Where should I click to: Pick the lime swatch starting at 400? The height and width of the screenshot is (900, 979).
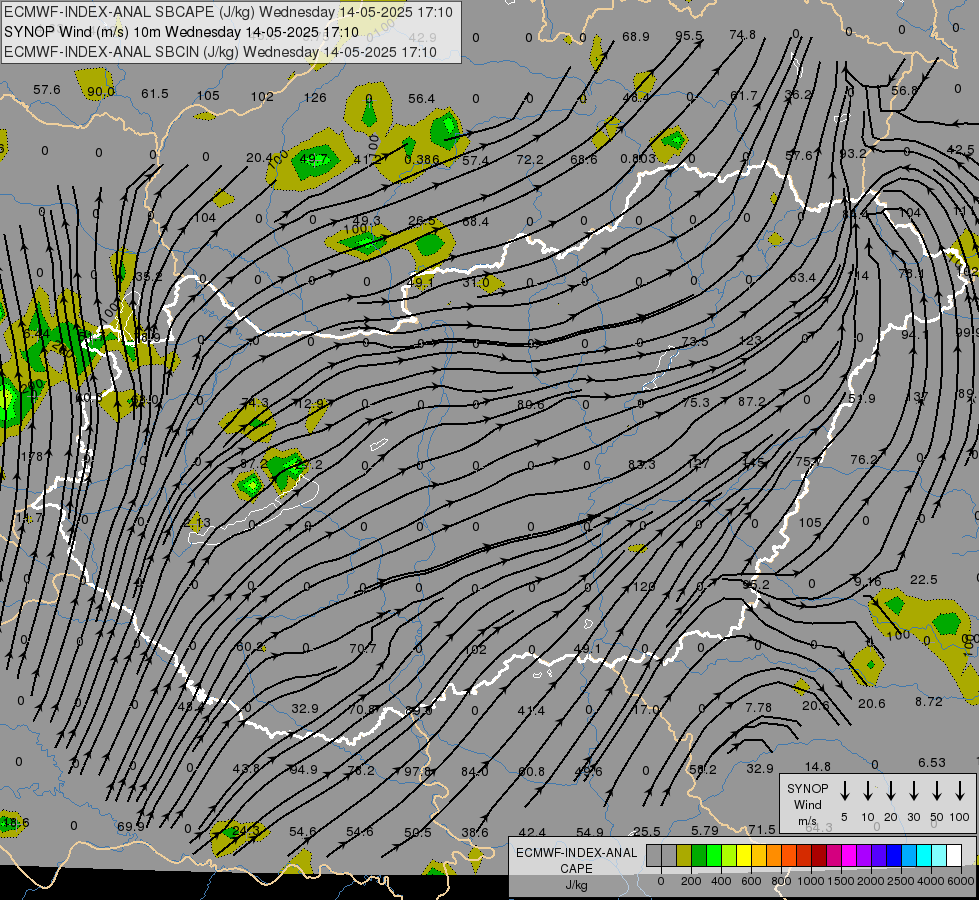[x=729, y=855]
